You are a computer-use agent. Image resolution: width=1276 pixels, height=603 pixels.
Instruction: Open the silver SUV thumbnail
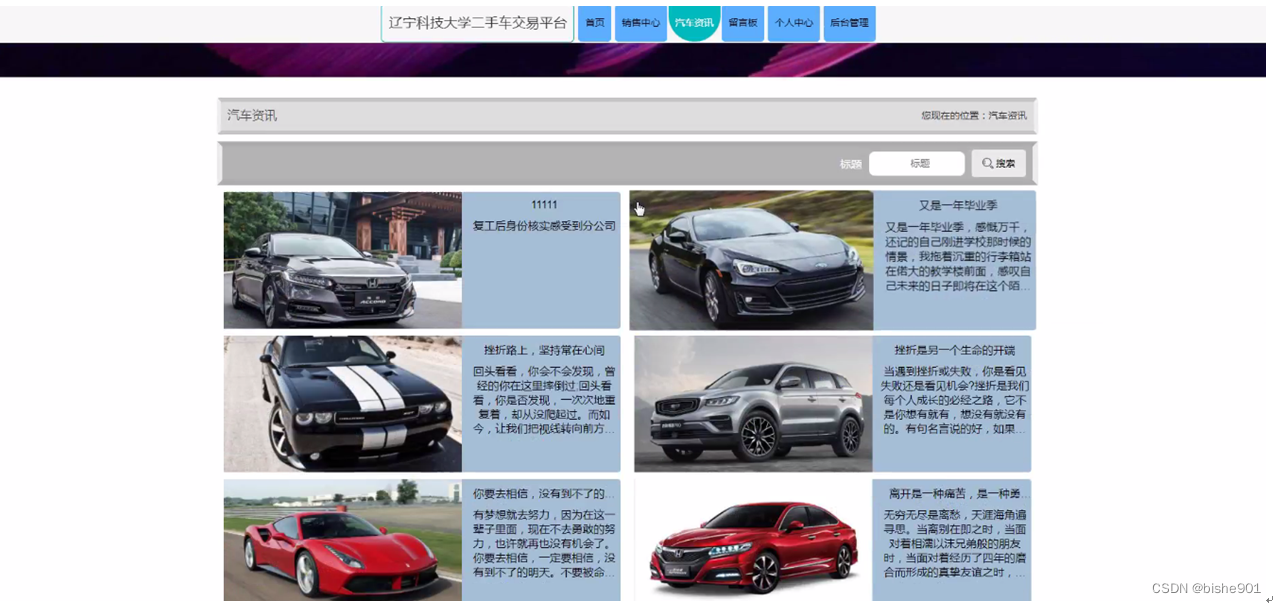click(753, 403)
